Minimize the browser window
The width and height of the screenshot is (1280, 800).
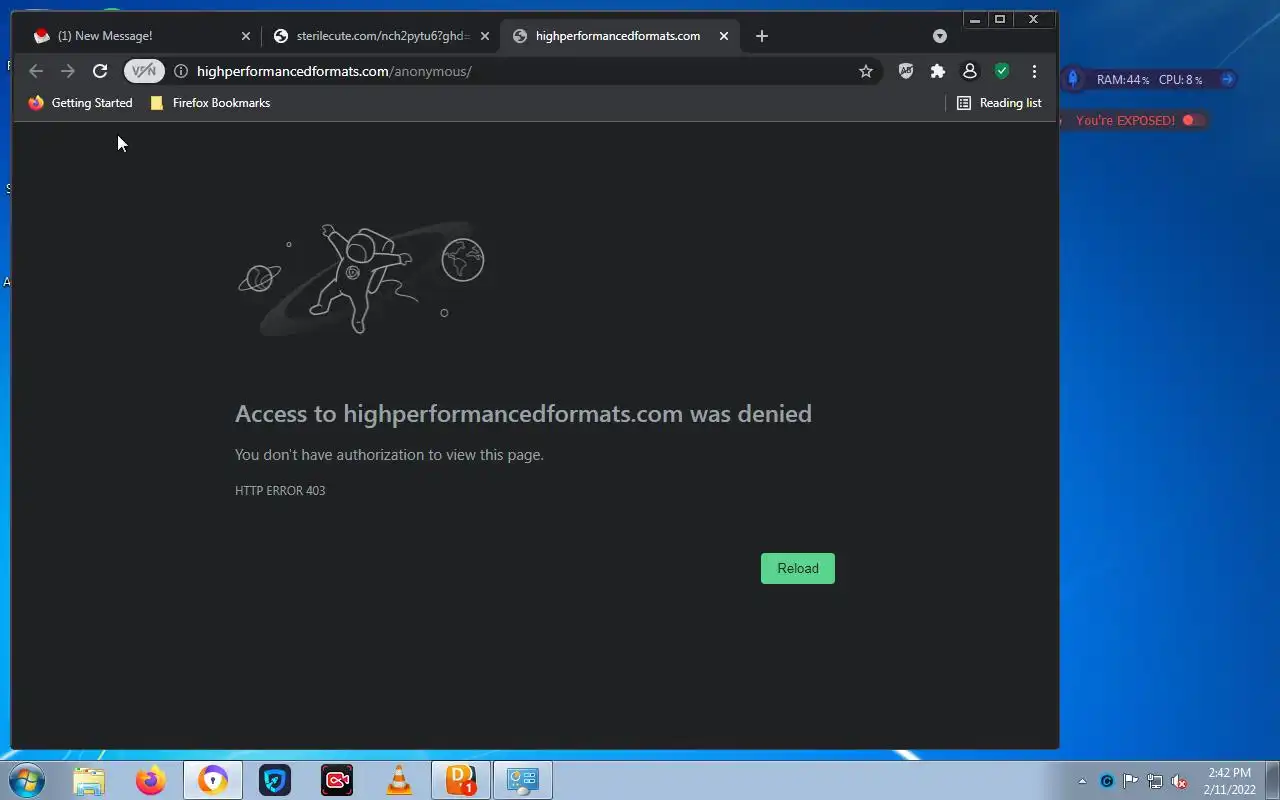coord(975,20)
